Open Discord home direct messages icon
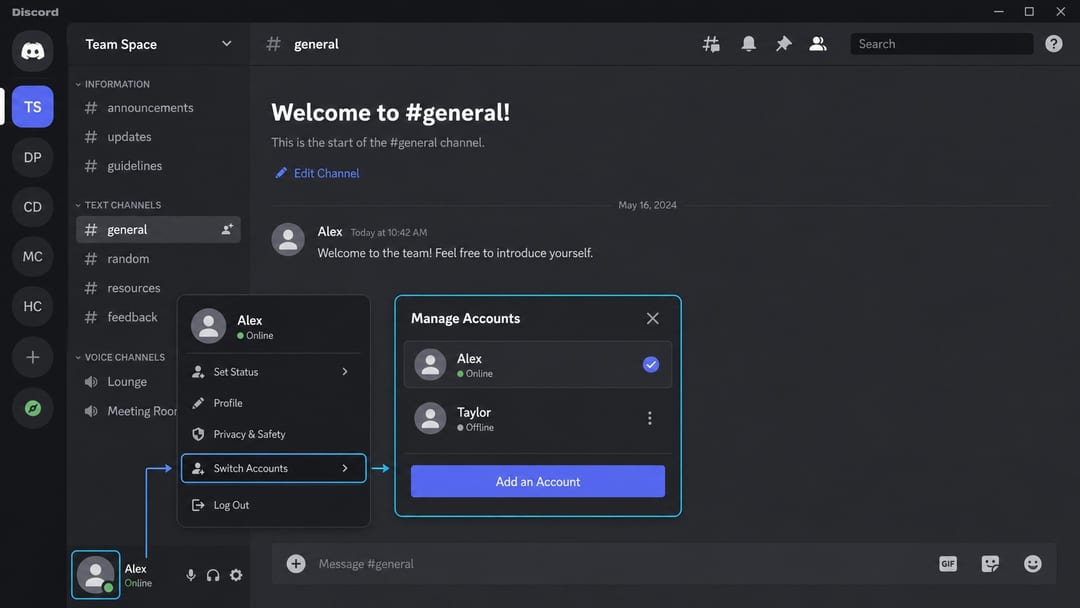This screenshot has width=1080, height=608. click(32, 51)
